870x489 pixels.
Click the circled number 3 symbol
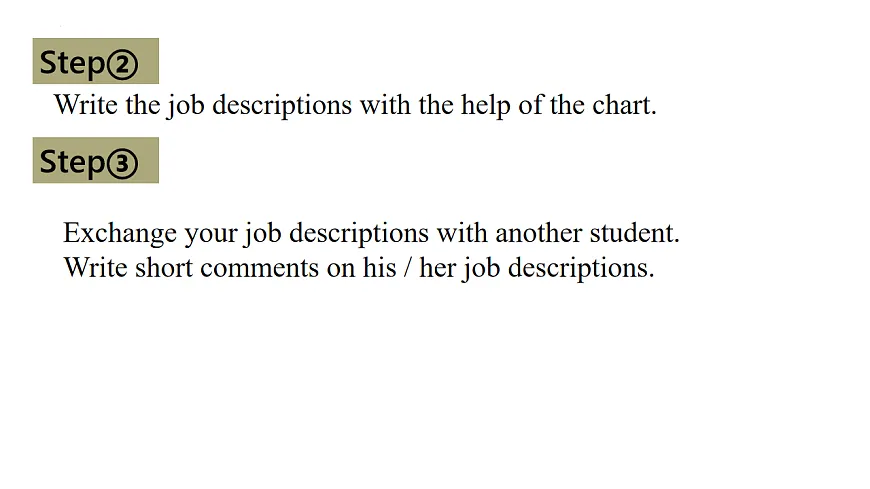[x=122, y=163]
